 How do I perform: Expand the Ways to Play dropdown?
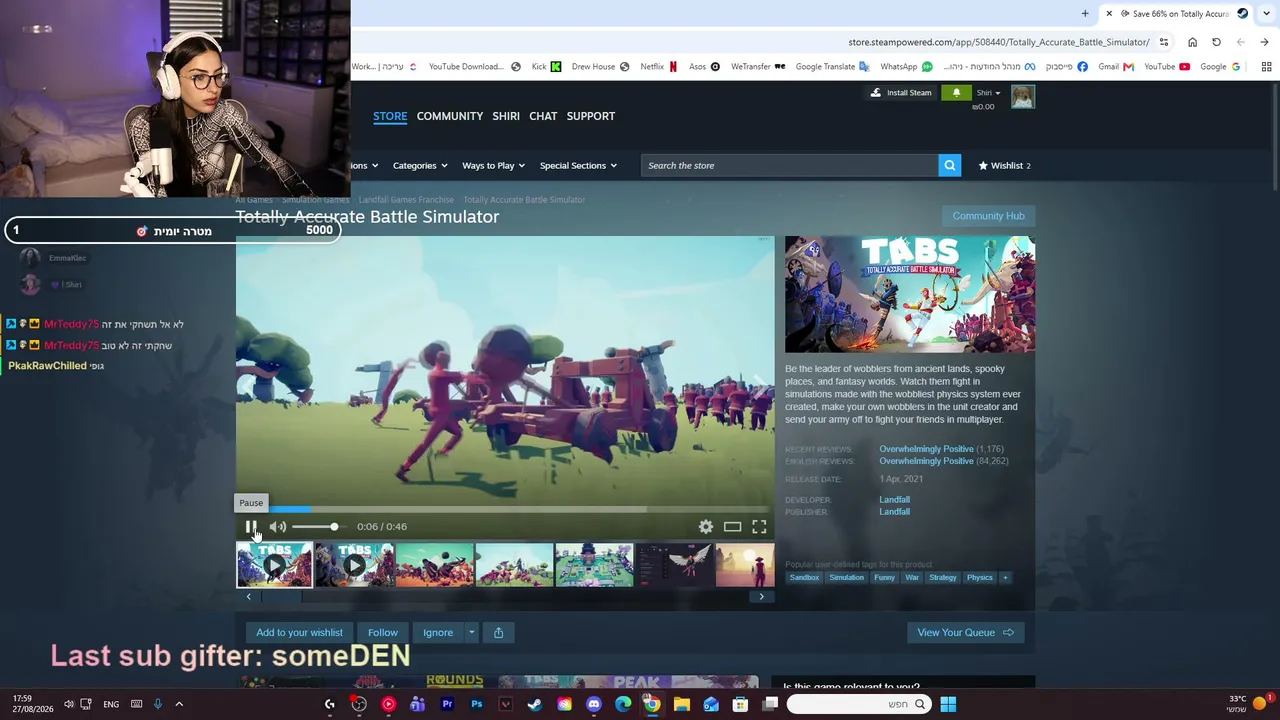494,165
